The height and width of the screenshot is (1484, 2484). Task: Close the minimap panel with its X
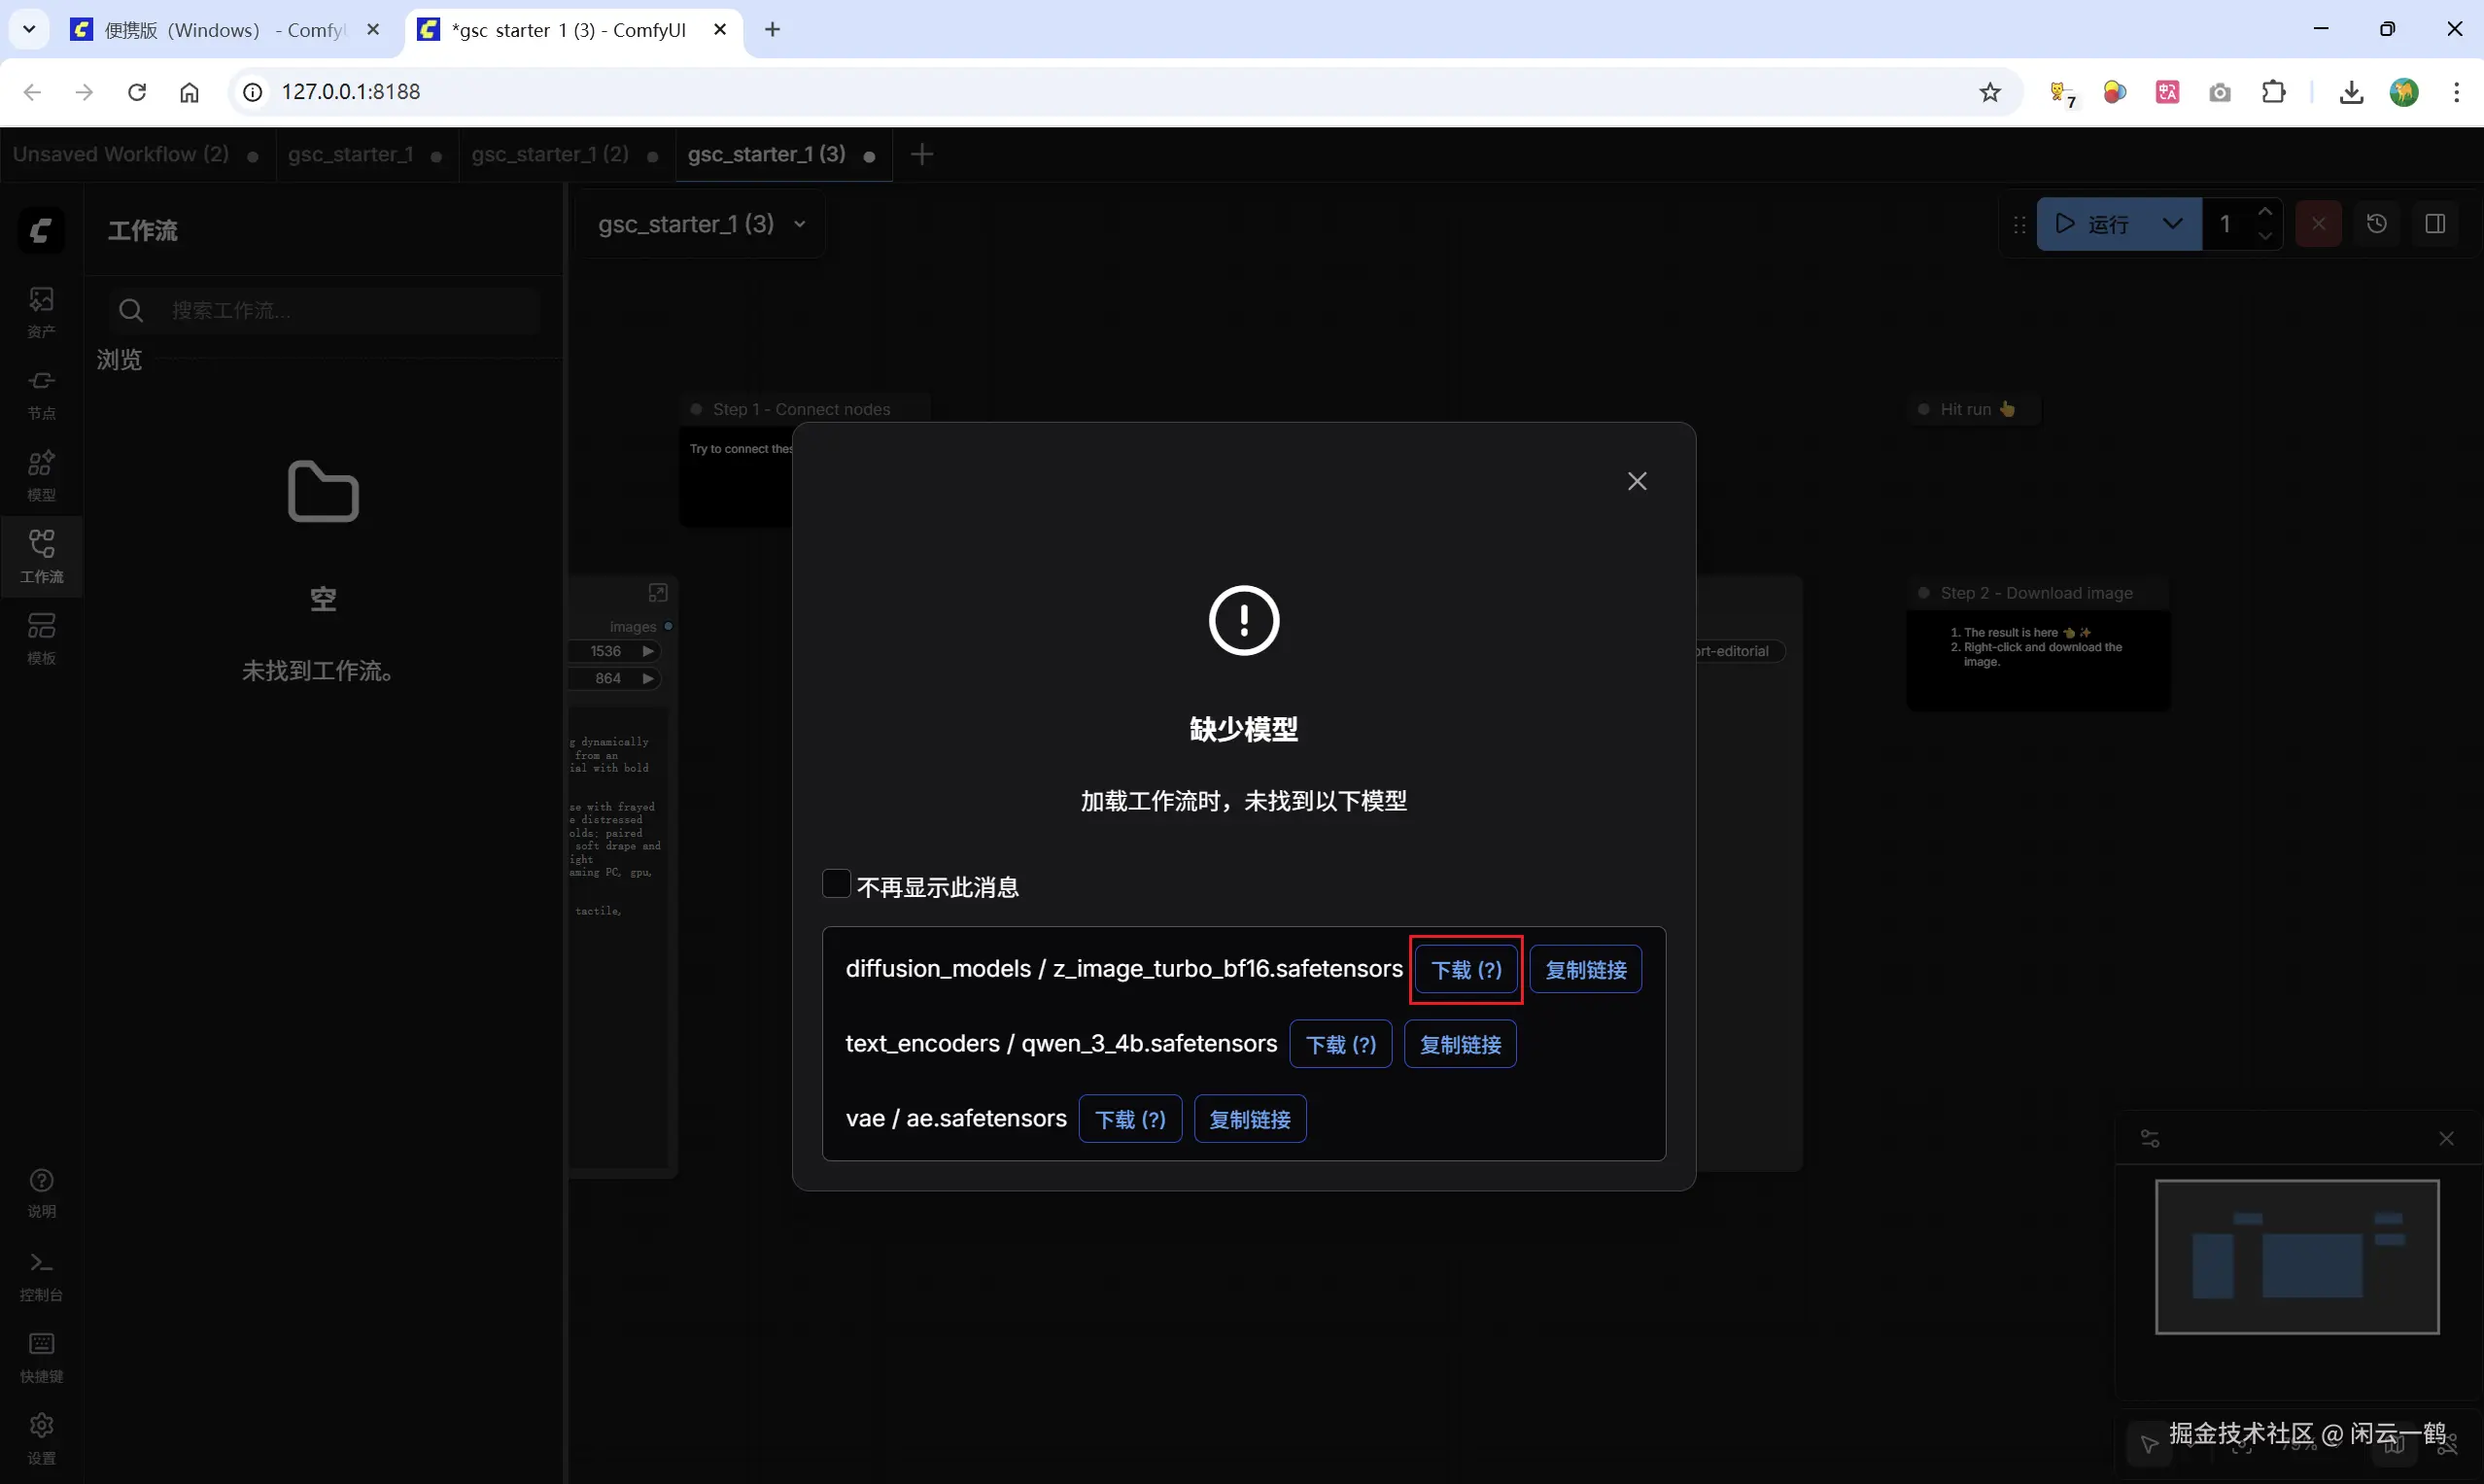pos(2446,1139)
